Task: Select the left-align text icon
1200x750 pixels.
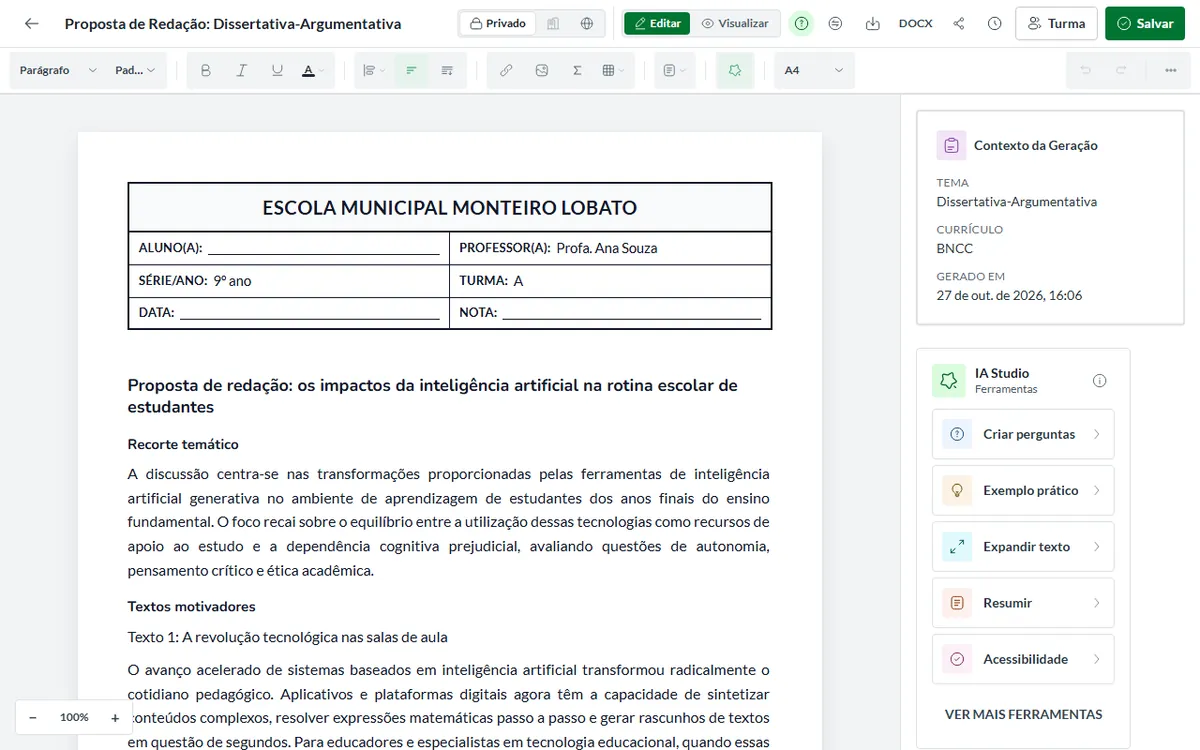Action: (410, 71)
